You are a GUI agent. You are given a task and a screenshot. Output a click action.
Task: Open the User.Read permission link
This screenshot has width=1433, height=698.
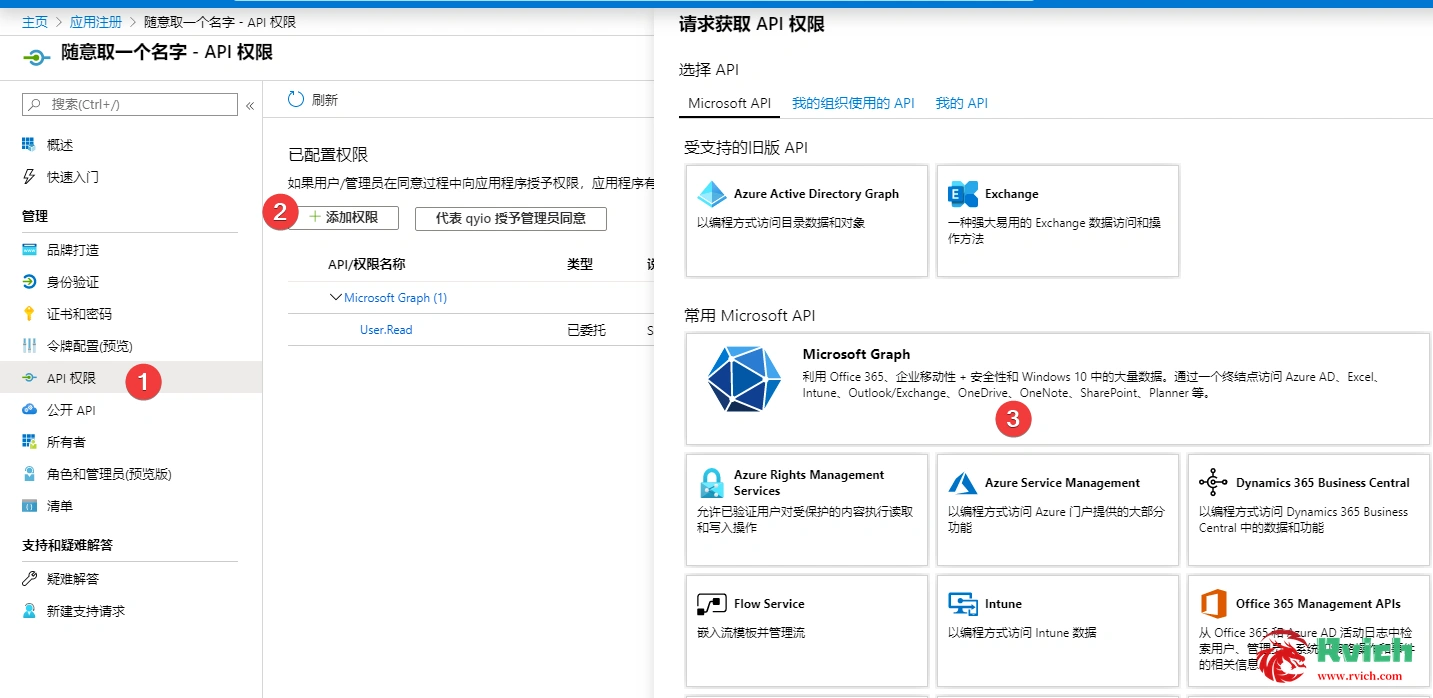click(x=386, y=330)
